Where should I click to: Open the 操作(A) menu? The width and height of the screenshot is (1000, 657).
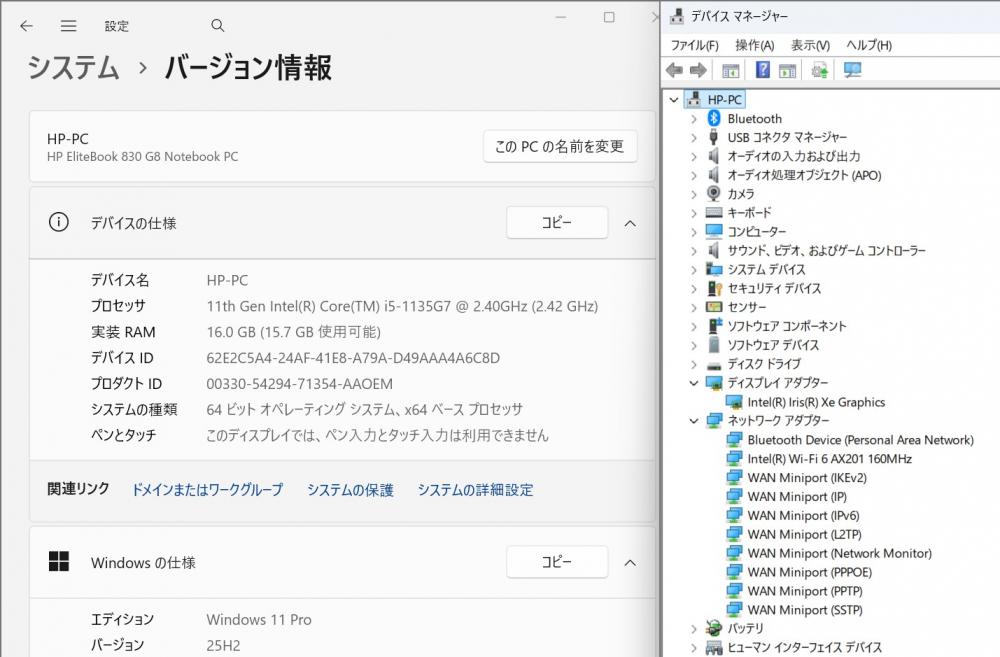[754, 45]
